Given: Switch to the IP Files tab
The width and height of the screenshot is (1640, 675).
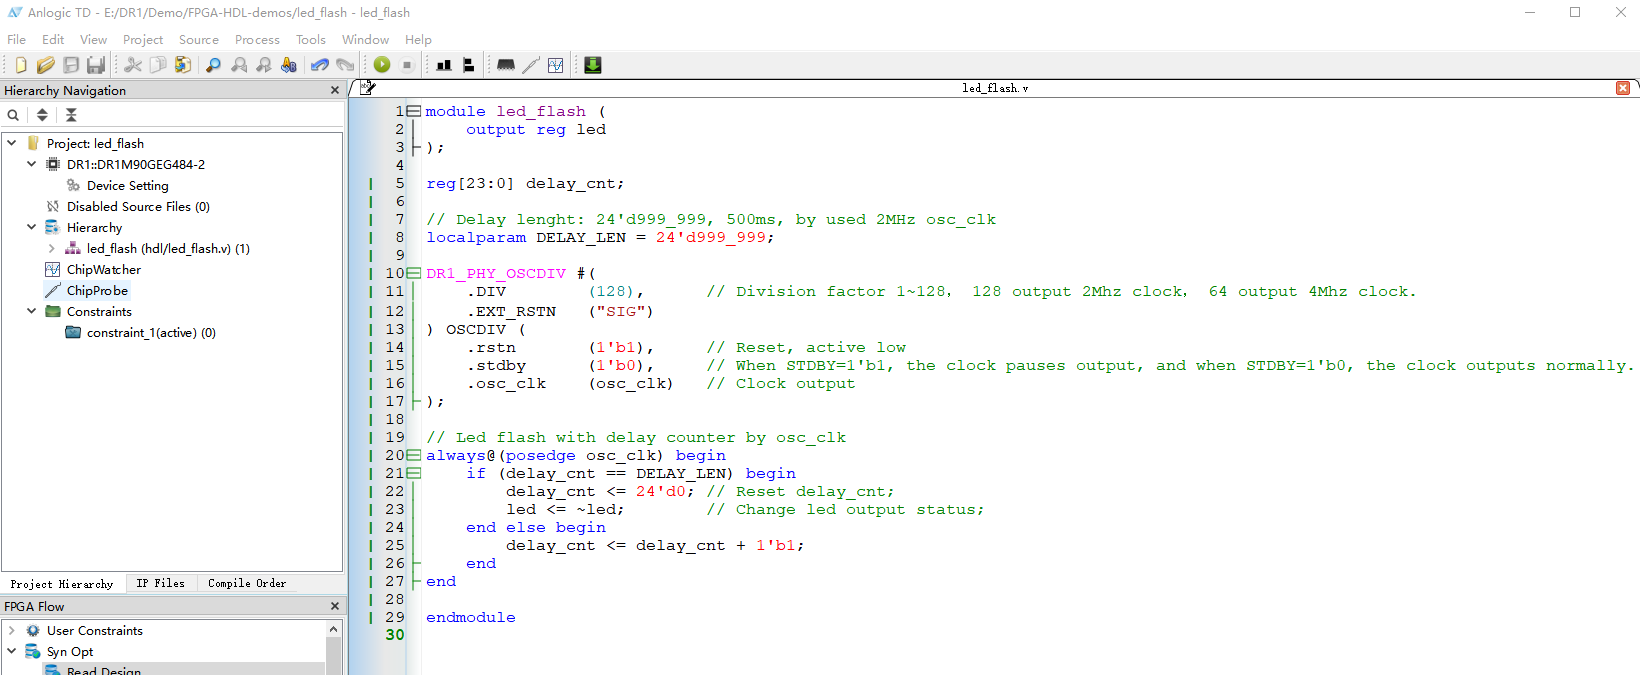Looking at the screenshot, I should click(161, 583).
